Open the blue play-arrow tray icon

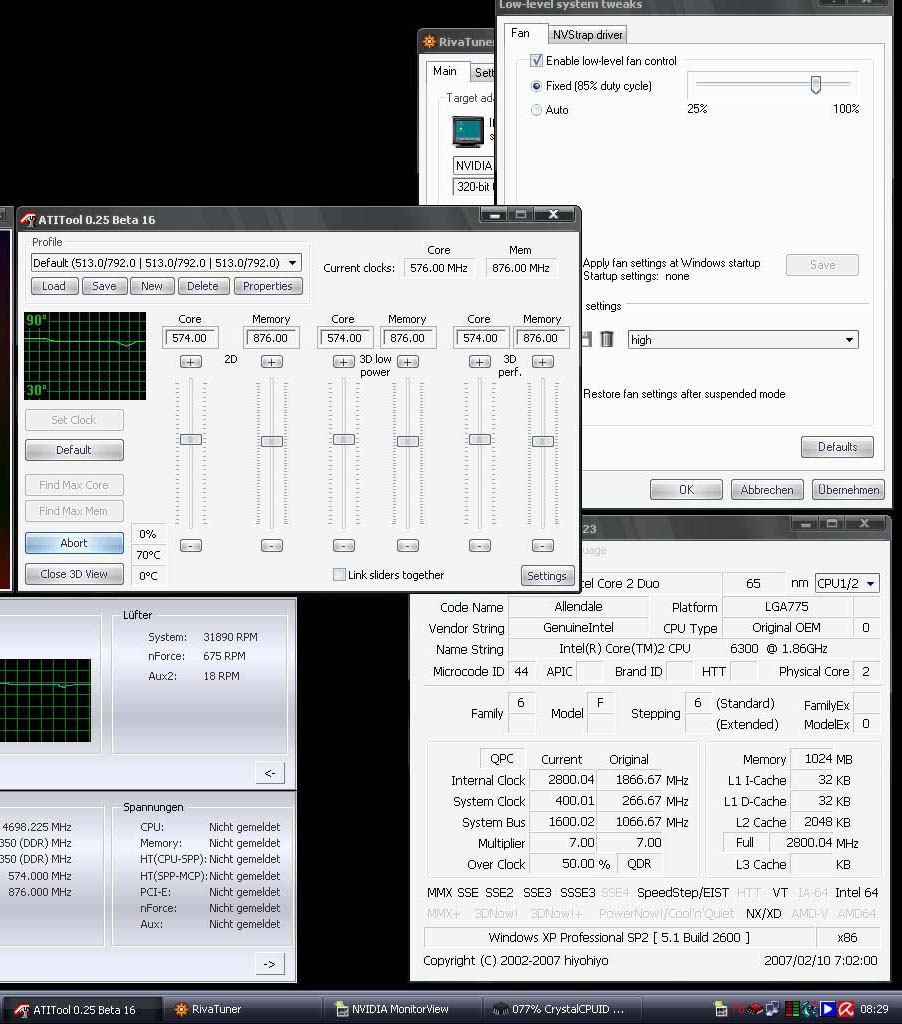827,1009
